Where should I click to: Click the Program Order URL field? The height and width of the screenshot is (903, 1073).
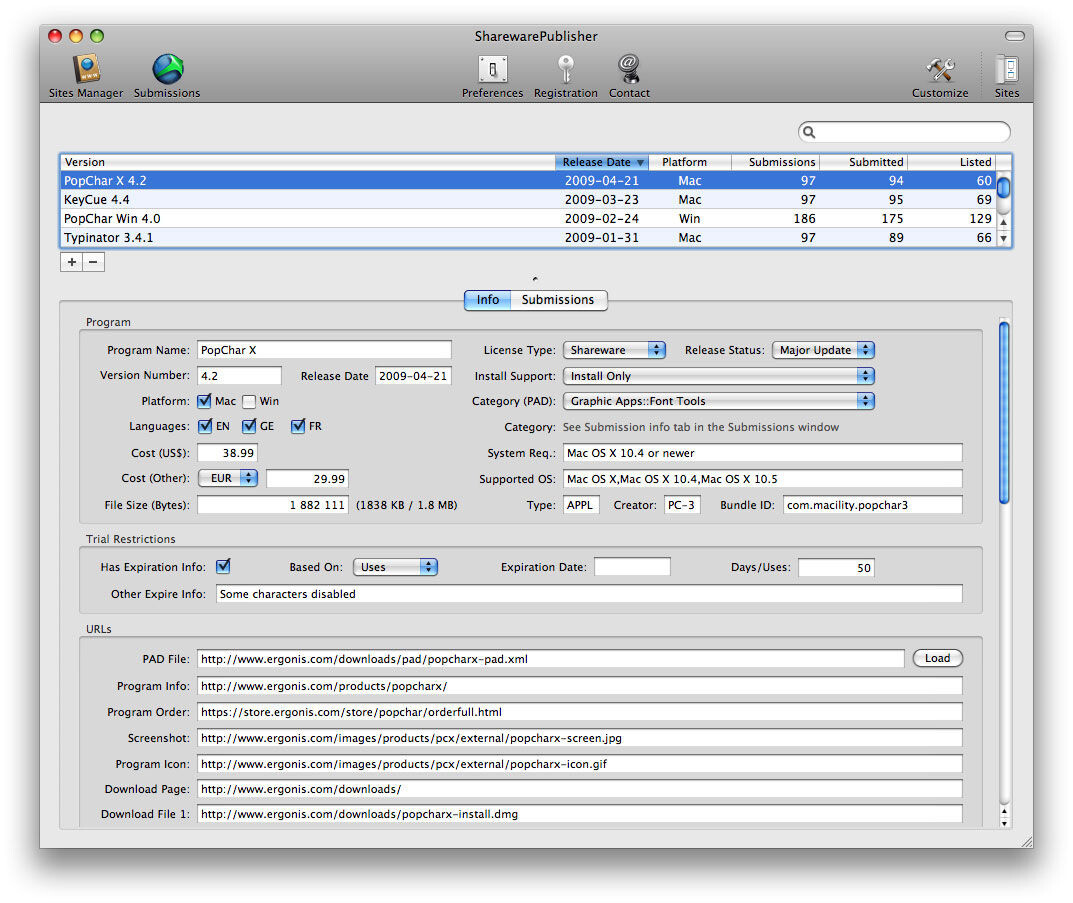[580, 712]
